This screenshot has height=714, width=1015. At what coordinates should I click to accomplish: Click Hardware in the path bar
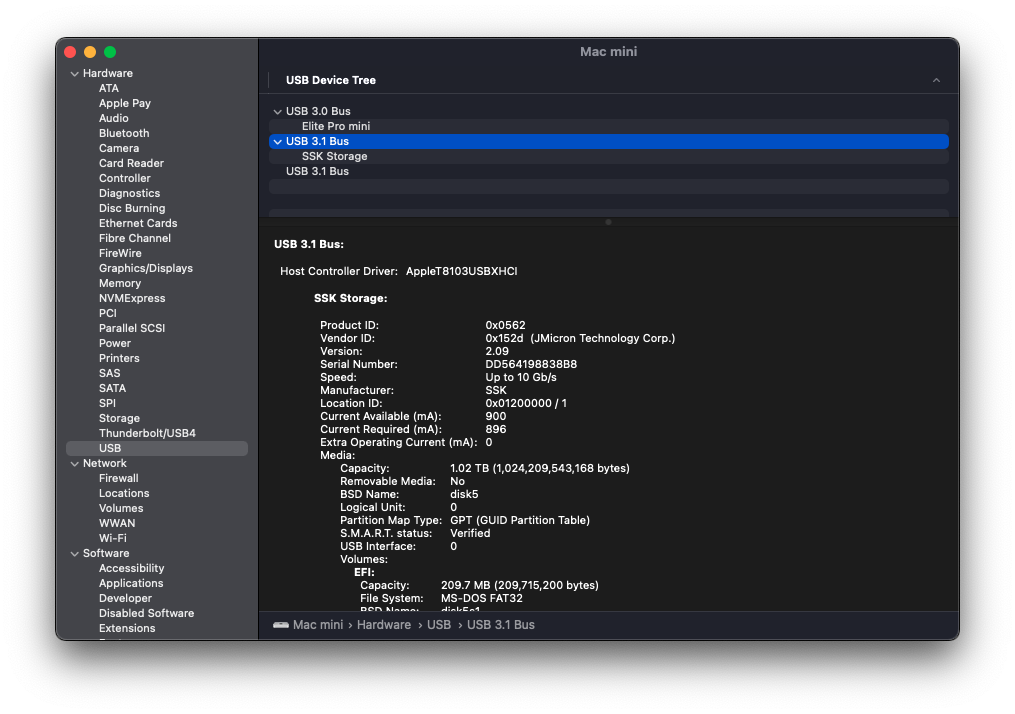pyautogui.click(x=384, y=625)
